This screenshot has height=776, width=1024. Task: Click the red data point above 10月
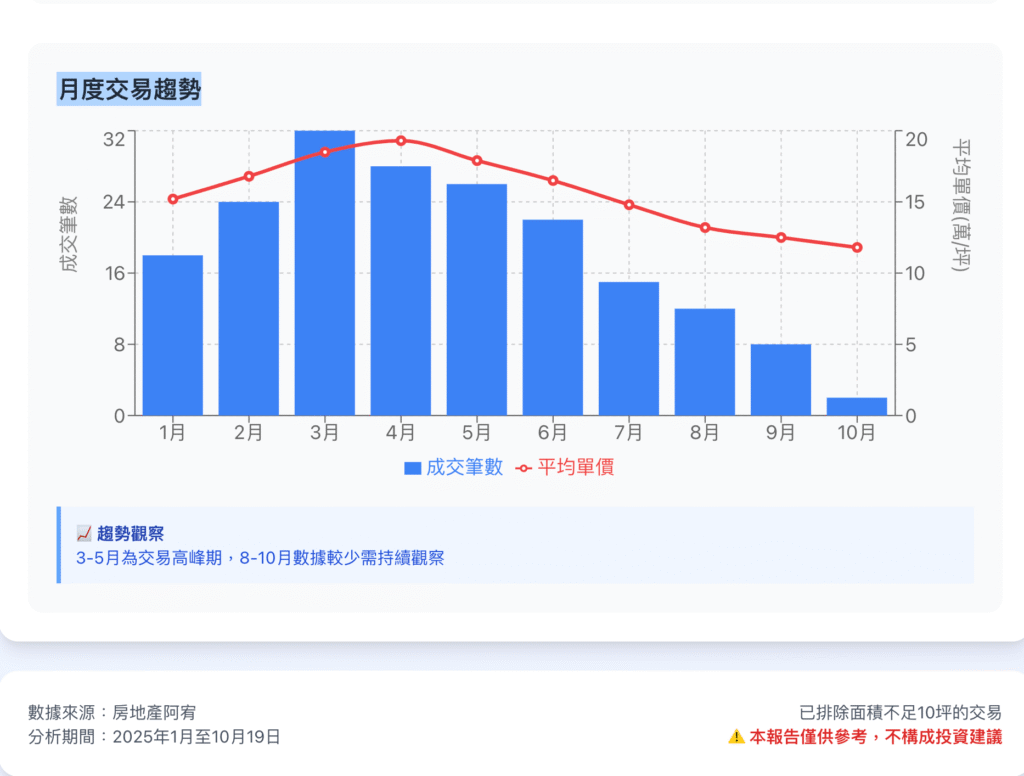(857, 247)
